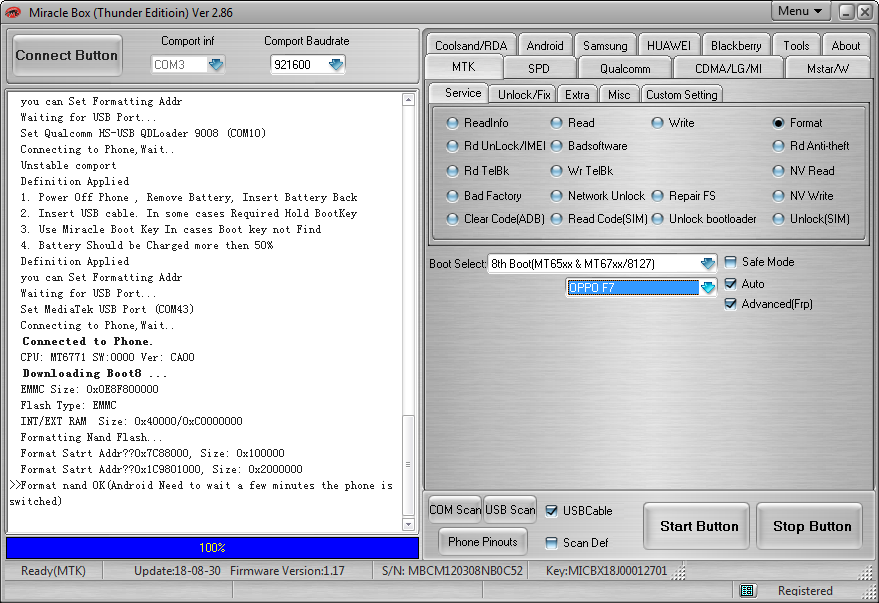Switch to the Mstar/W tab
This screenshot has width=879, height=603.
point(828,68)
